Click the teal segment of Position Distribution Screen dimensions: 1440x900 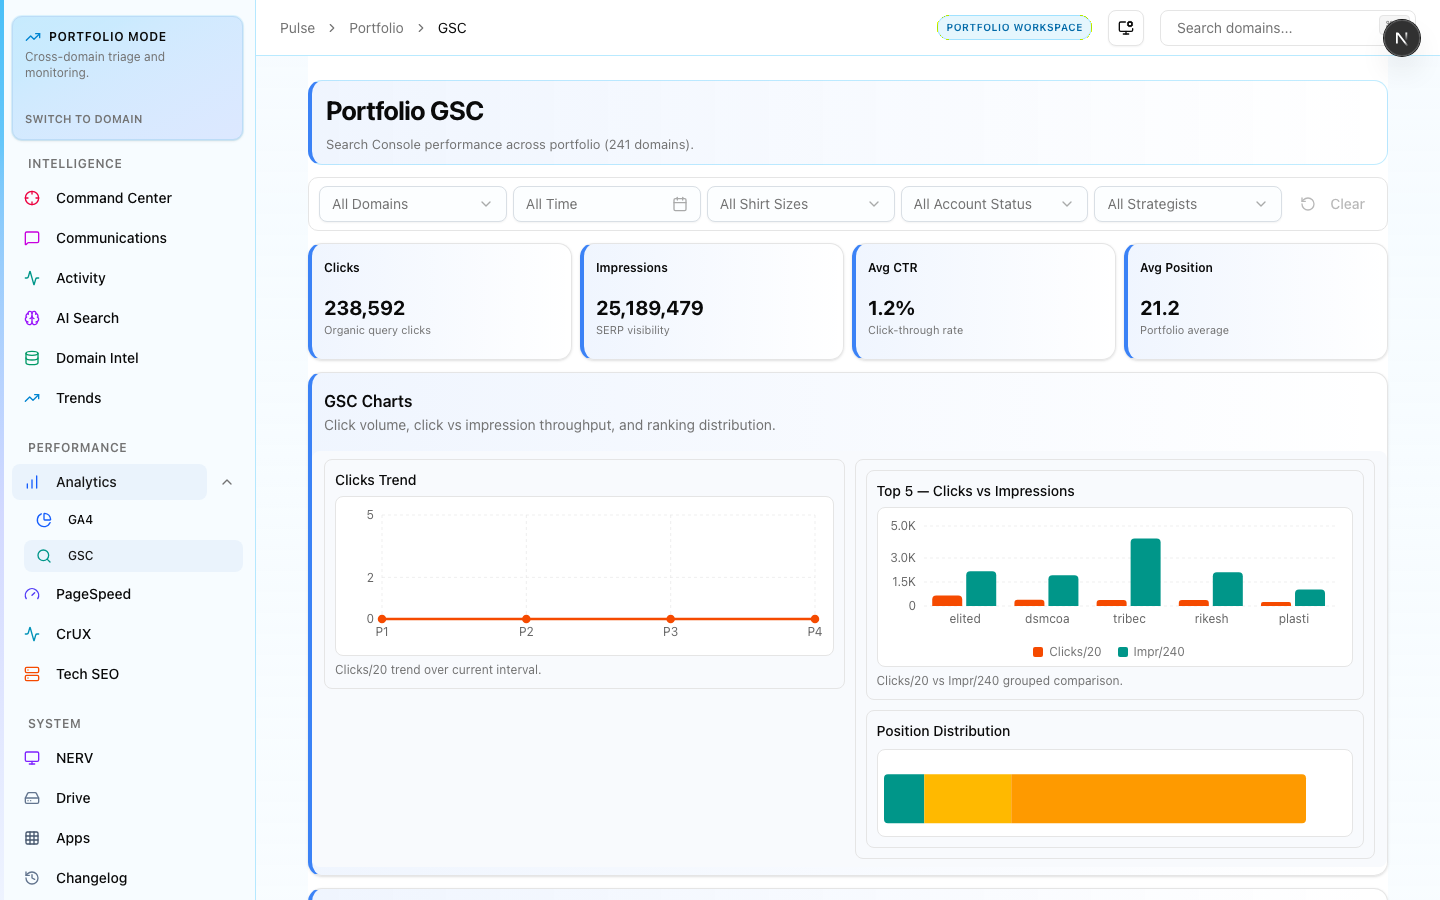pyautogui.click(x=904, y=798)
